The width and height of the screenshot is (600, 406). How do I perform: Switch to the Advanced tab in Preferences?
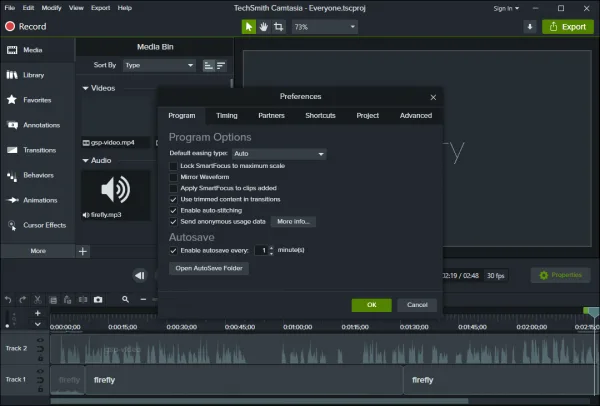pos(416,116)
